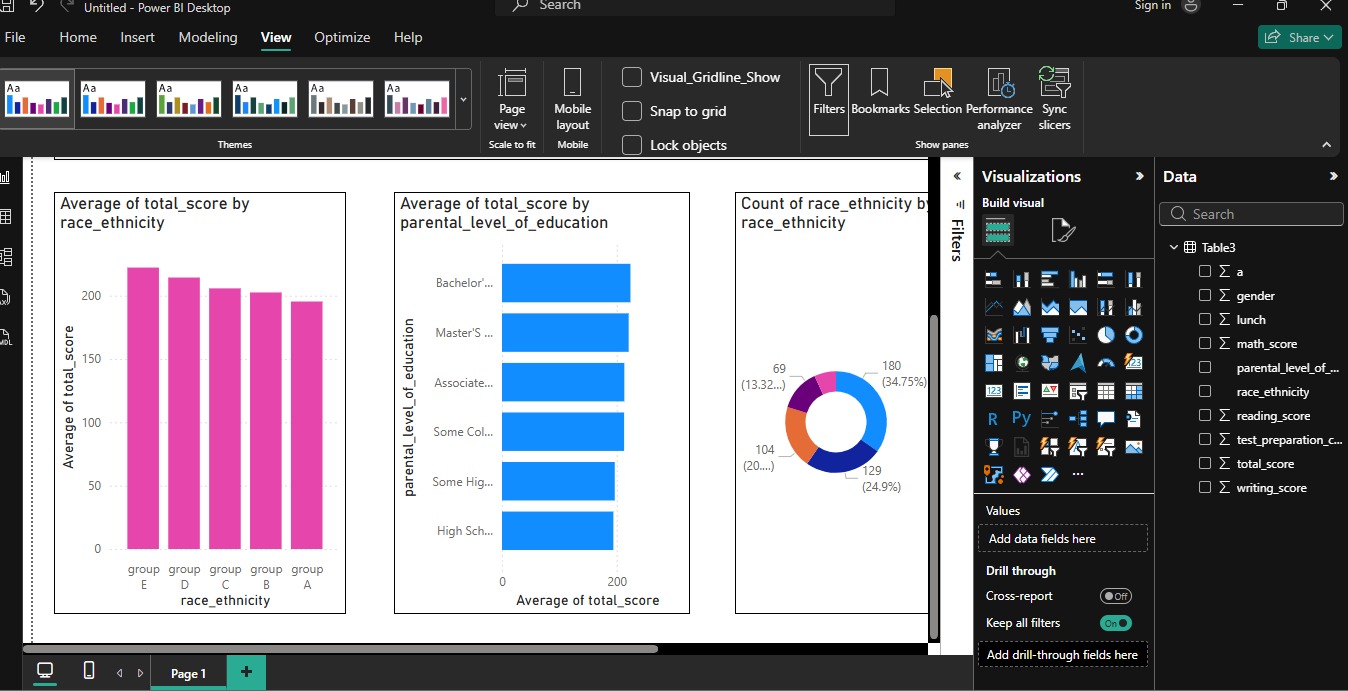1348x691 pixels.
Task: Expand the themes gallery dropdown
Action: (463, 99)
